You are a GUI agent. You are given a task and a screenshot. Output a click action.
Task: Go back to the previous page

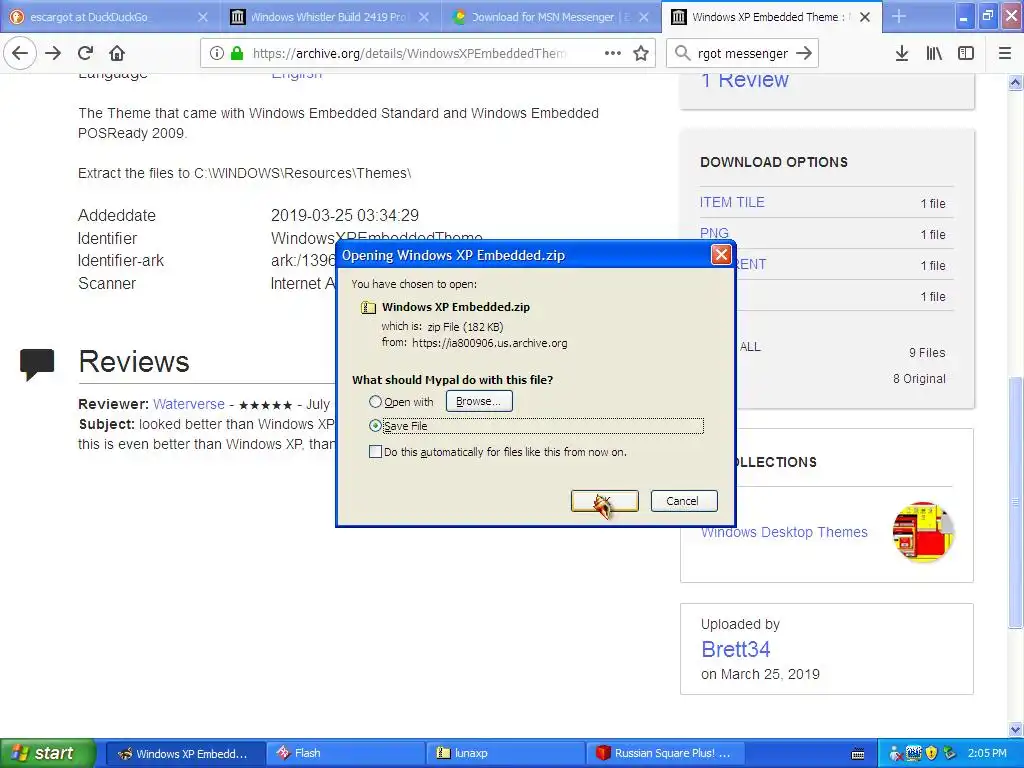[x=20, y=53]
